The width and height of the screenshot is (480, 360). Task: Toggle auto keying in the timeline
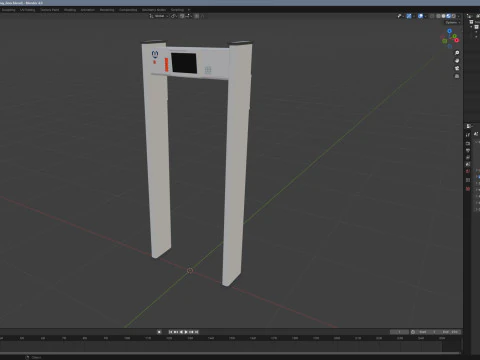point(159,332)
